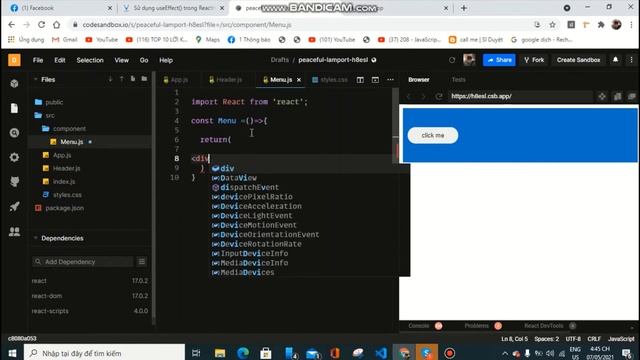Screen dimensions: 640x360
Task: Click the Add Dependency input field
Action: [x=83, y=262]
